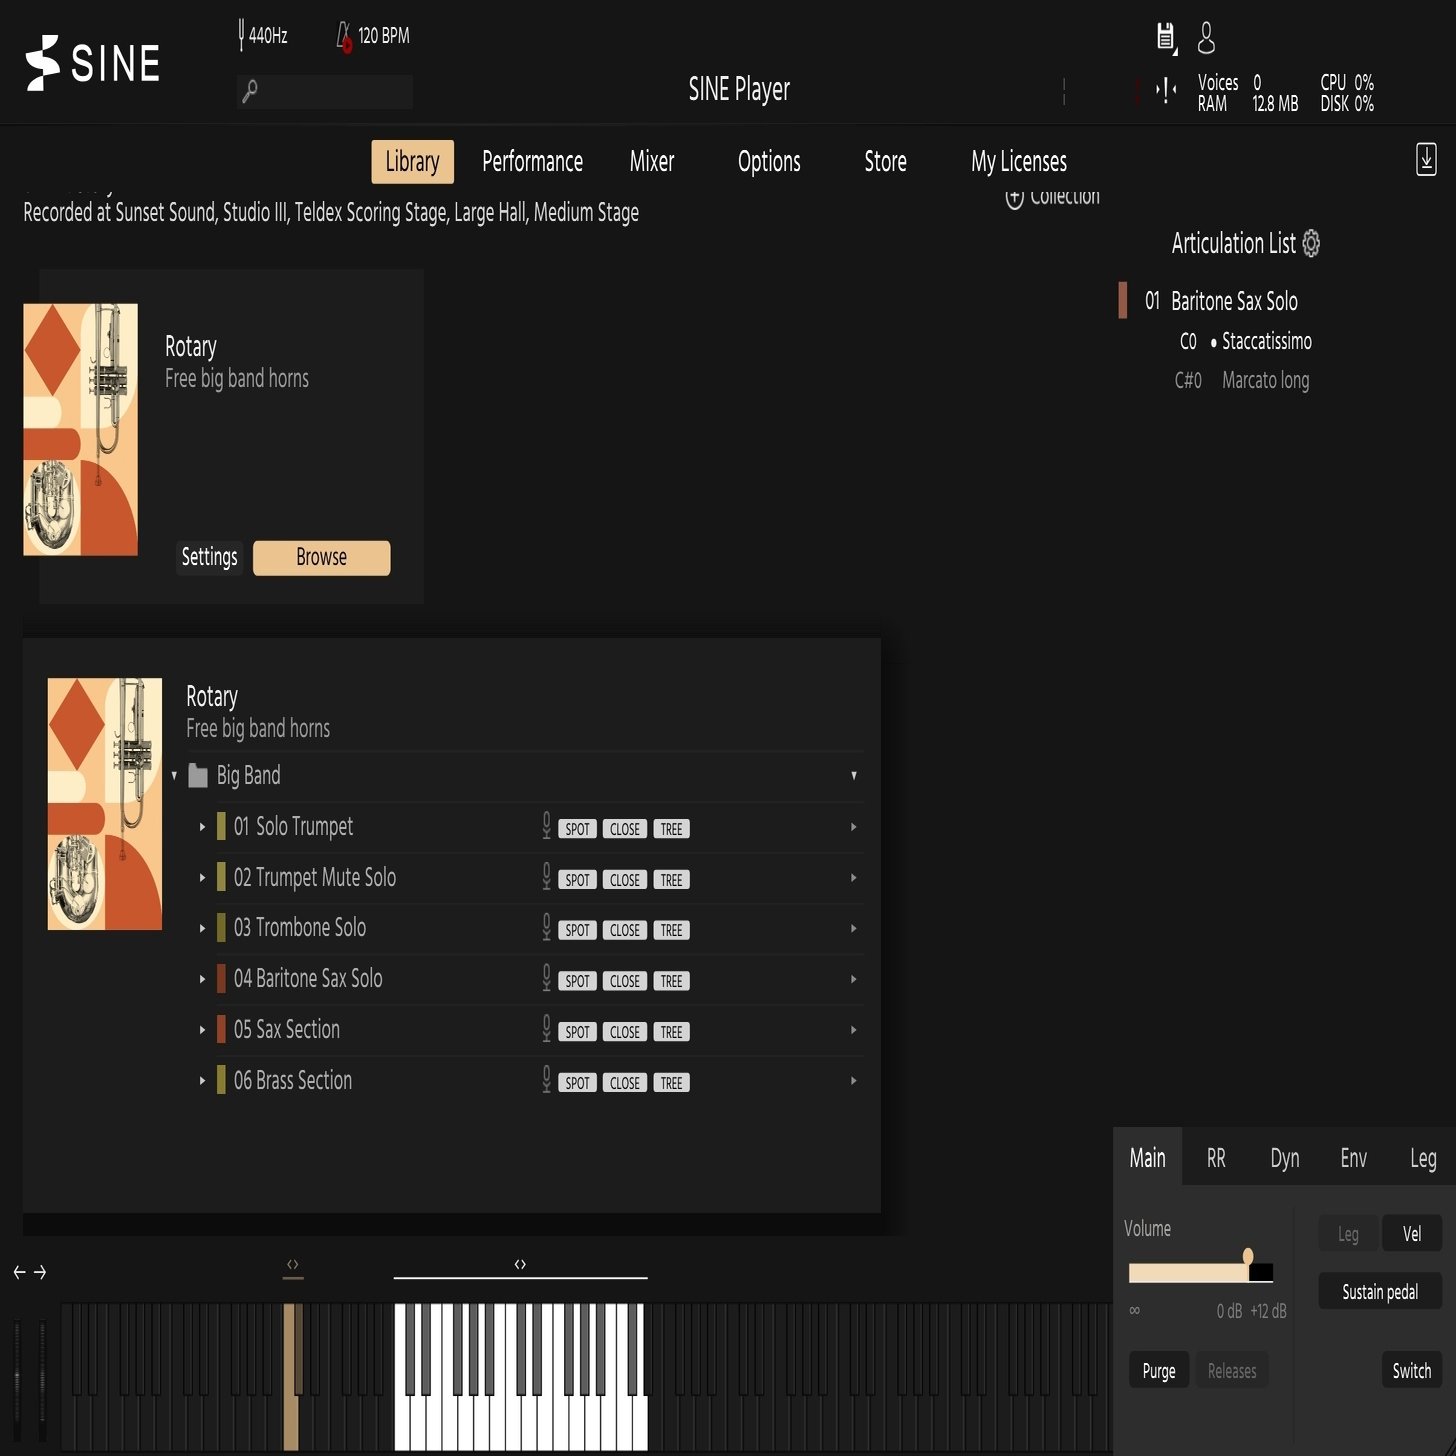Open Articulation List gear settings
The image size is (1456, 1456).
click(1311, 243)
